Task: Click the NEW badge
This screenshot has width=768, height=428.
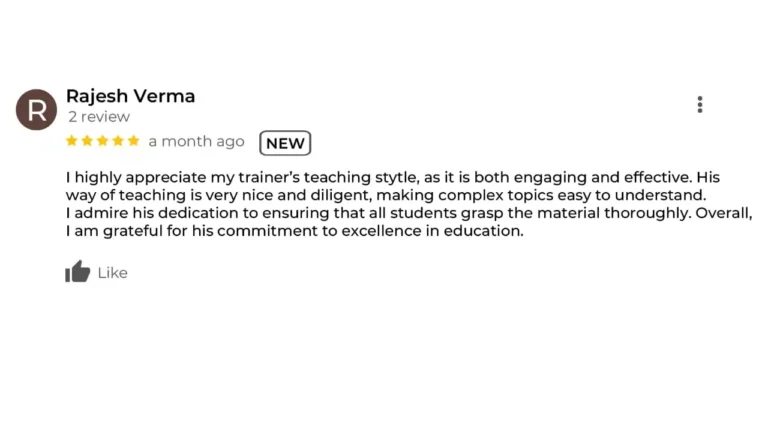Action: click(285, 143)
